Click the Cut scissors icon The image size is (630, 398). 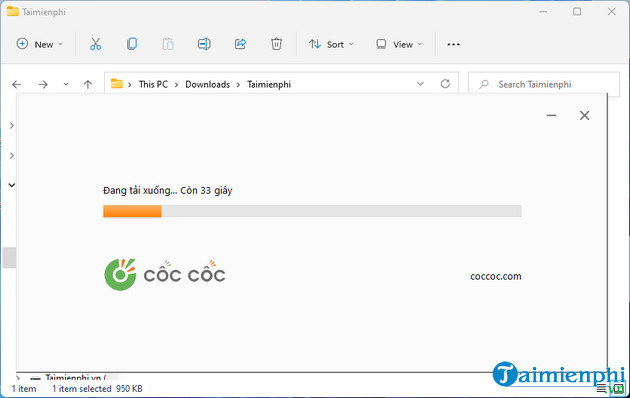[96, 44]
